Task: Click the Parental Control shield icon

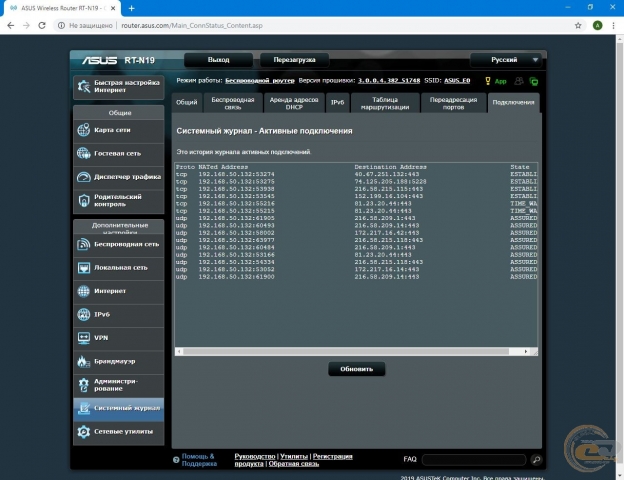Action: pyautogui.click(x=84, y=200)
